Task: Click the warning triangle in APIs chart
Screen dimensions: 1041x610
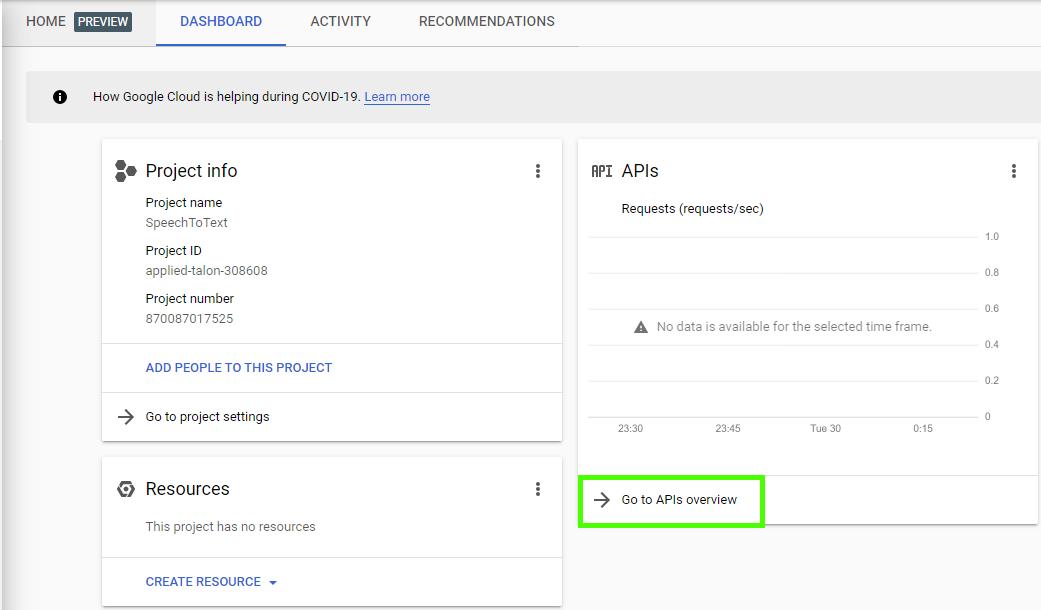Action: [x=639, y=326]
